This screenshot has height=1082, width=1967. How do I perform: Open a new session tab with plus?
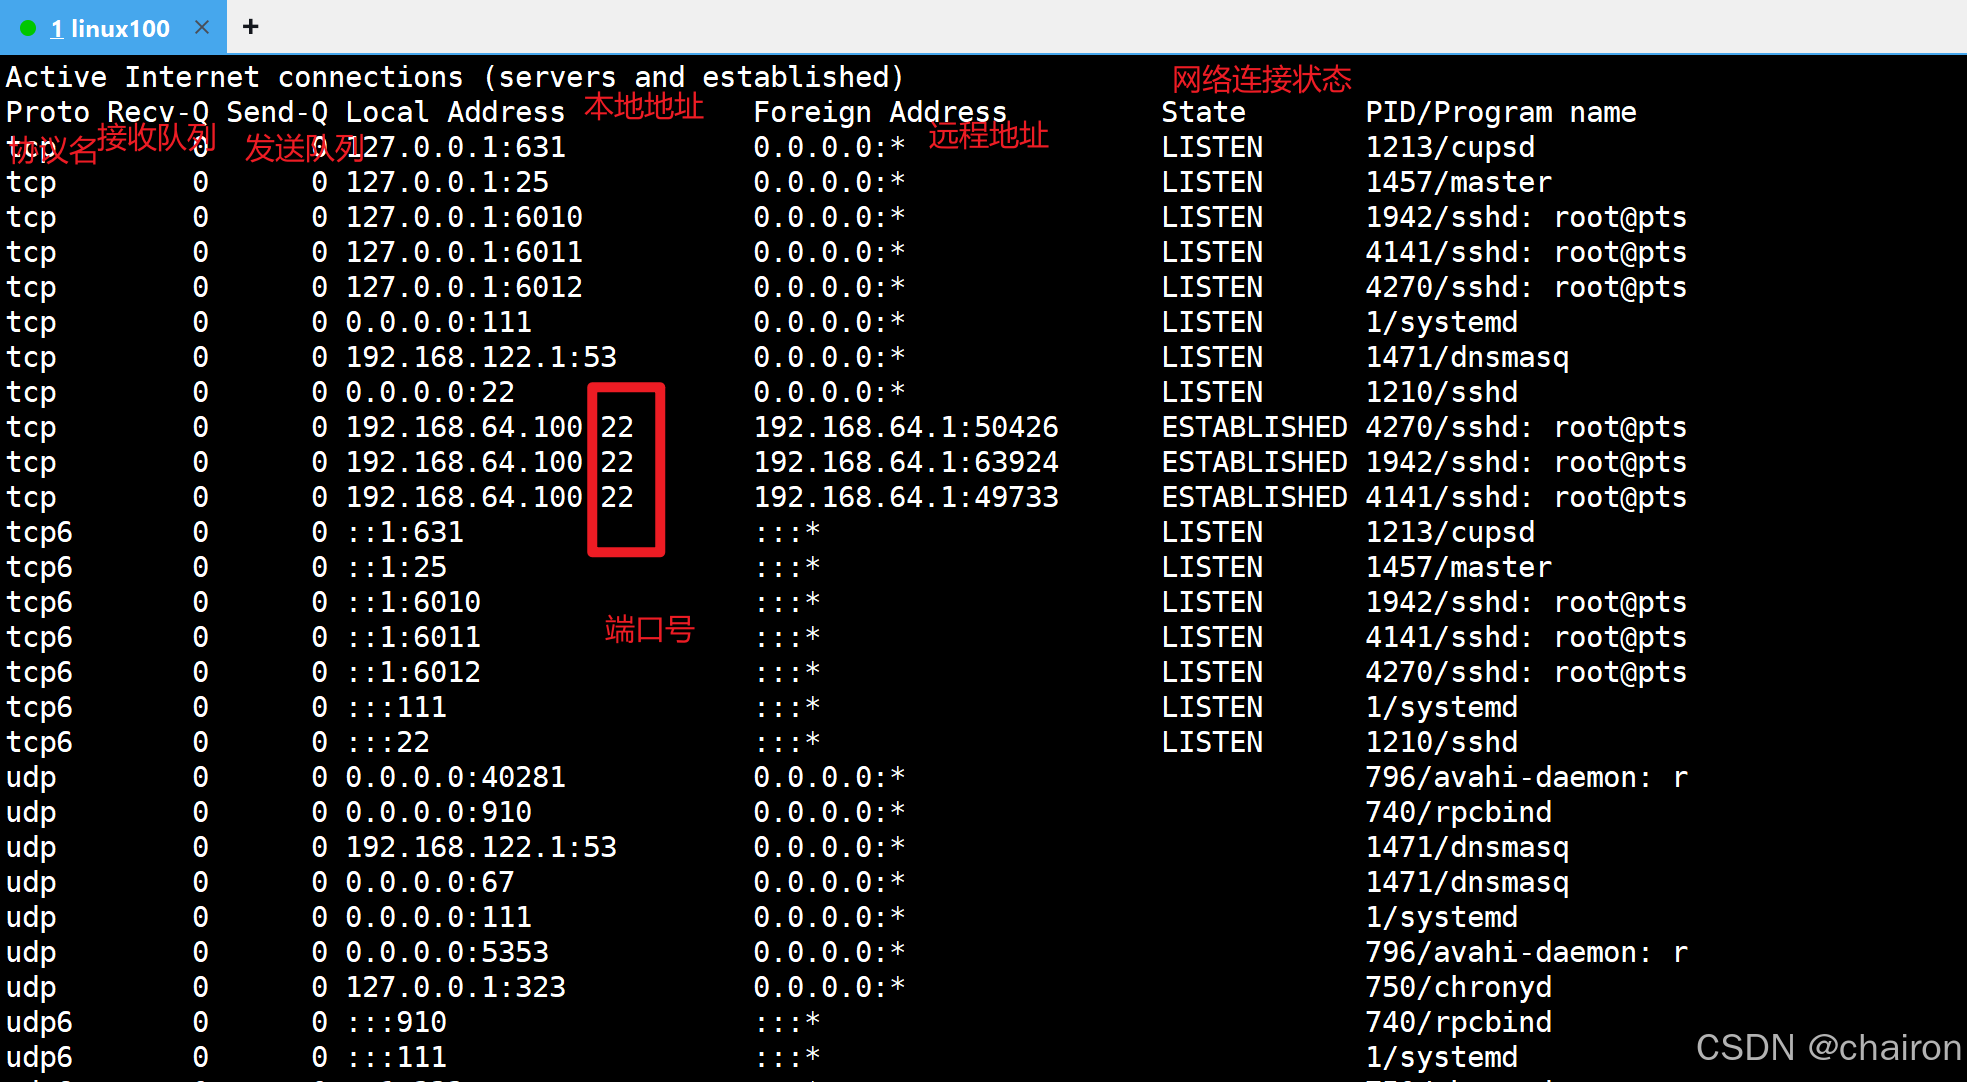tap(251, 27)
